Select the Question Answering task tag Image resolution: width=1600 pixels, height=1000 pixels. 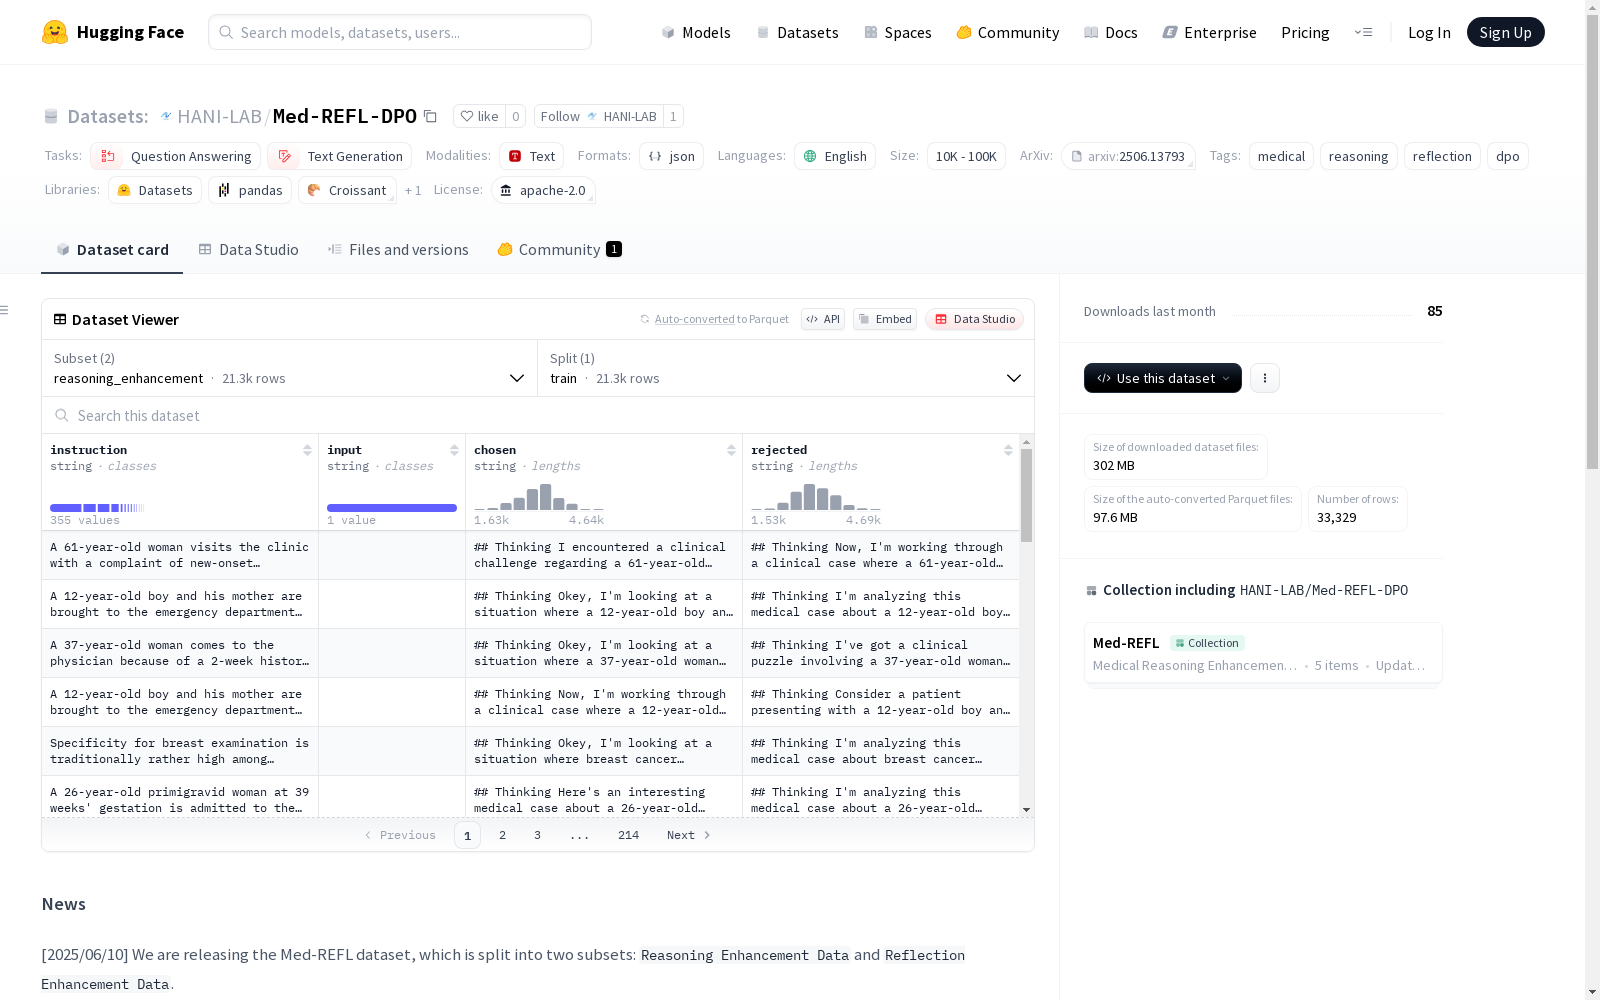click(x=176, y=156)
